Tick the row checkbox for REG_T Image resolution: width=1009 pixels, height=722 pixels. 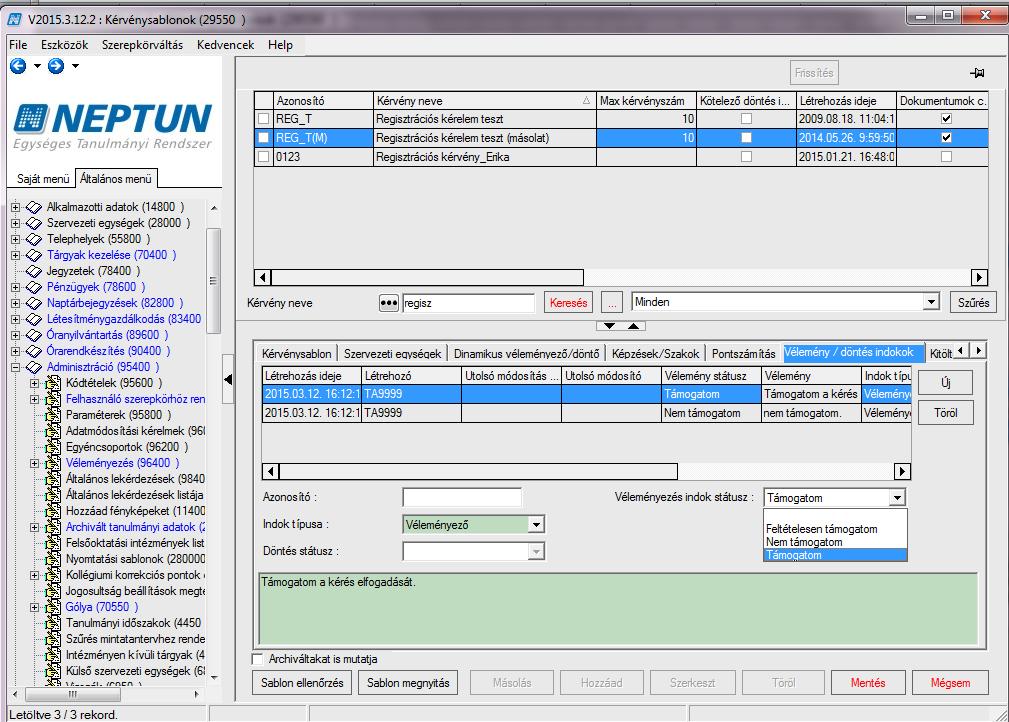point(264,119)
